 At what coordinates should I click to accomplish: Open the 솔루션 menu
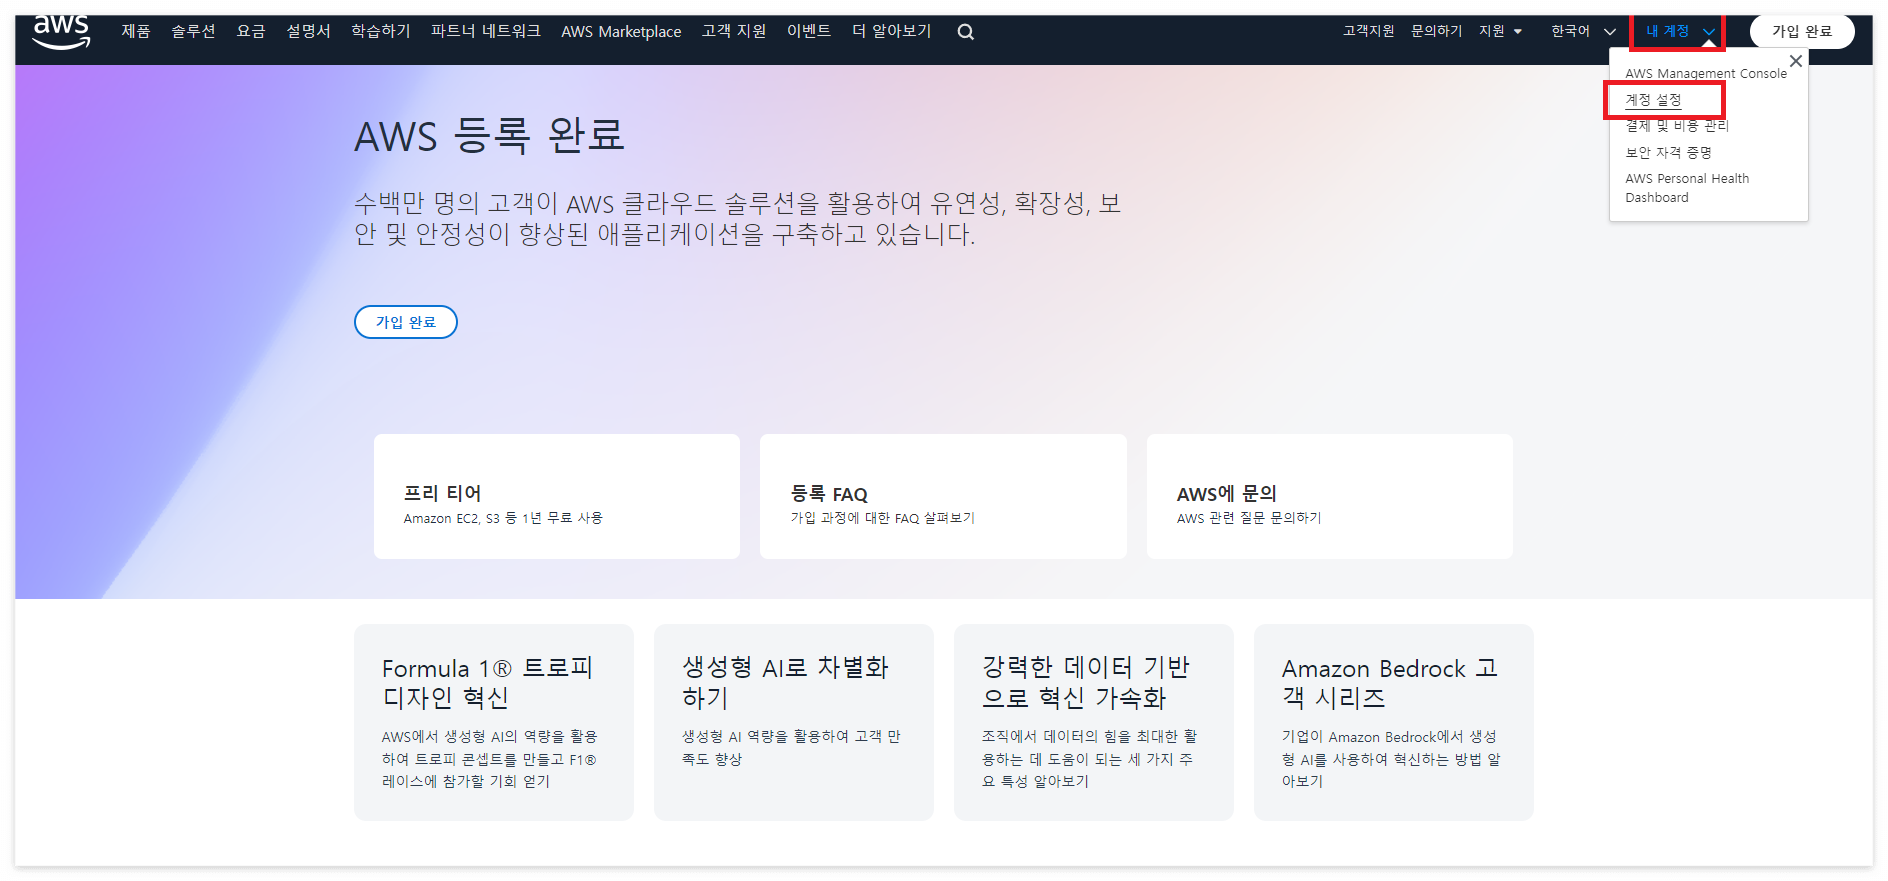coord(193,31)
